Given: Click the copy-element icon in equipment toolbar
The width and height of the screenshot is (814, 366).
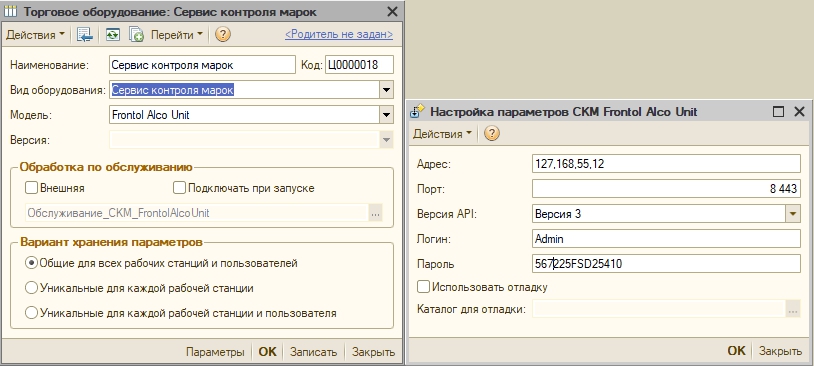Looking at the screenshot, I should (x=136, y=35).
